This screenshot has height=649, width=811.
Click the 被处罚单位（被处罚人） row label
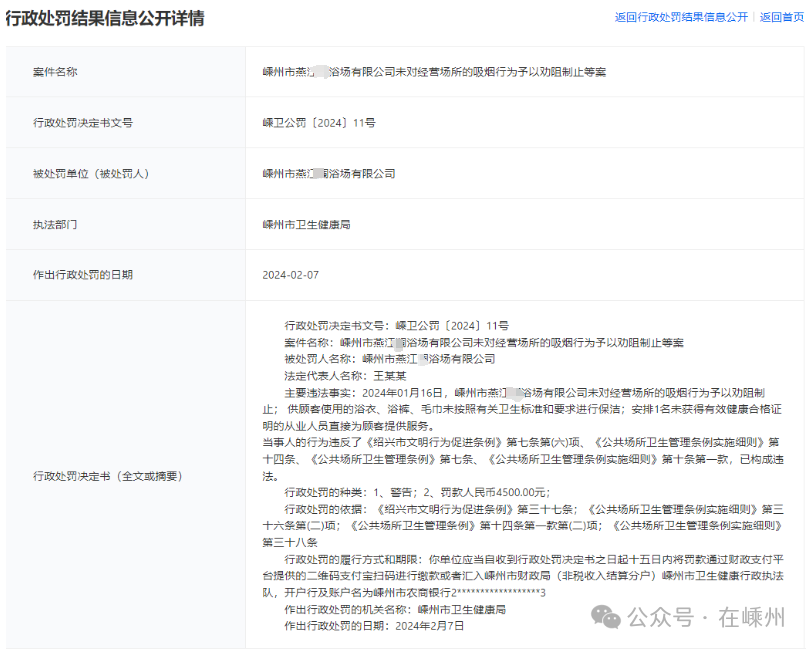pyautogui.click(x=91, y=174)
